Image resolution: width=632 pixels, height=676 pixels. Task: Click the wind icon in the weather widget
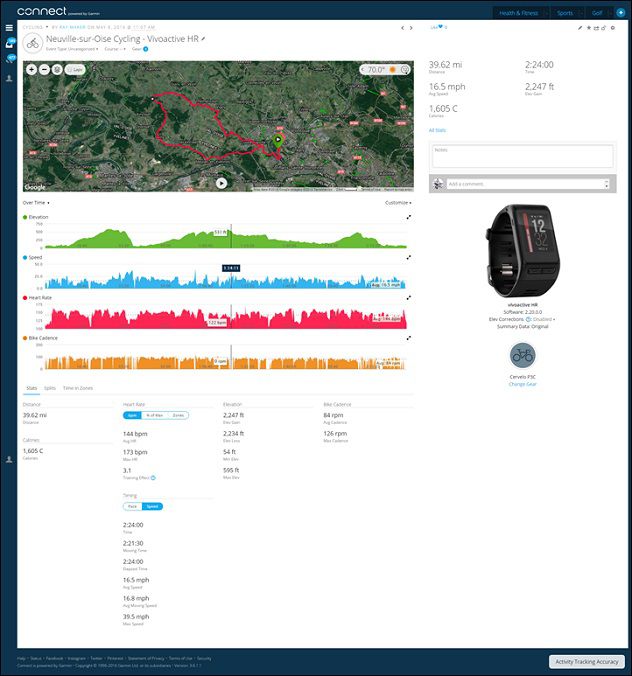coord(405,69)
